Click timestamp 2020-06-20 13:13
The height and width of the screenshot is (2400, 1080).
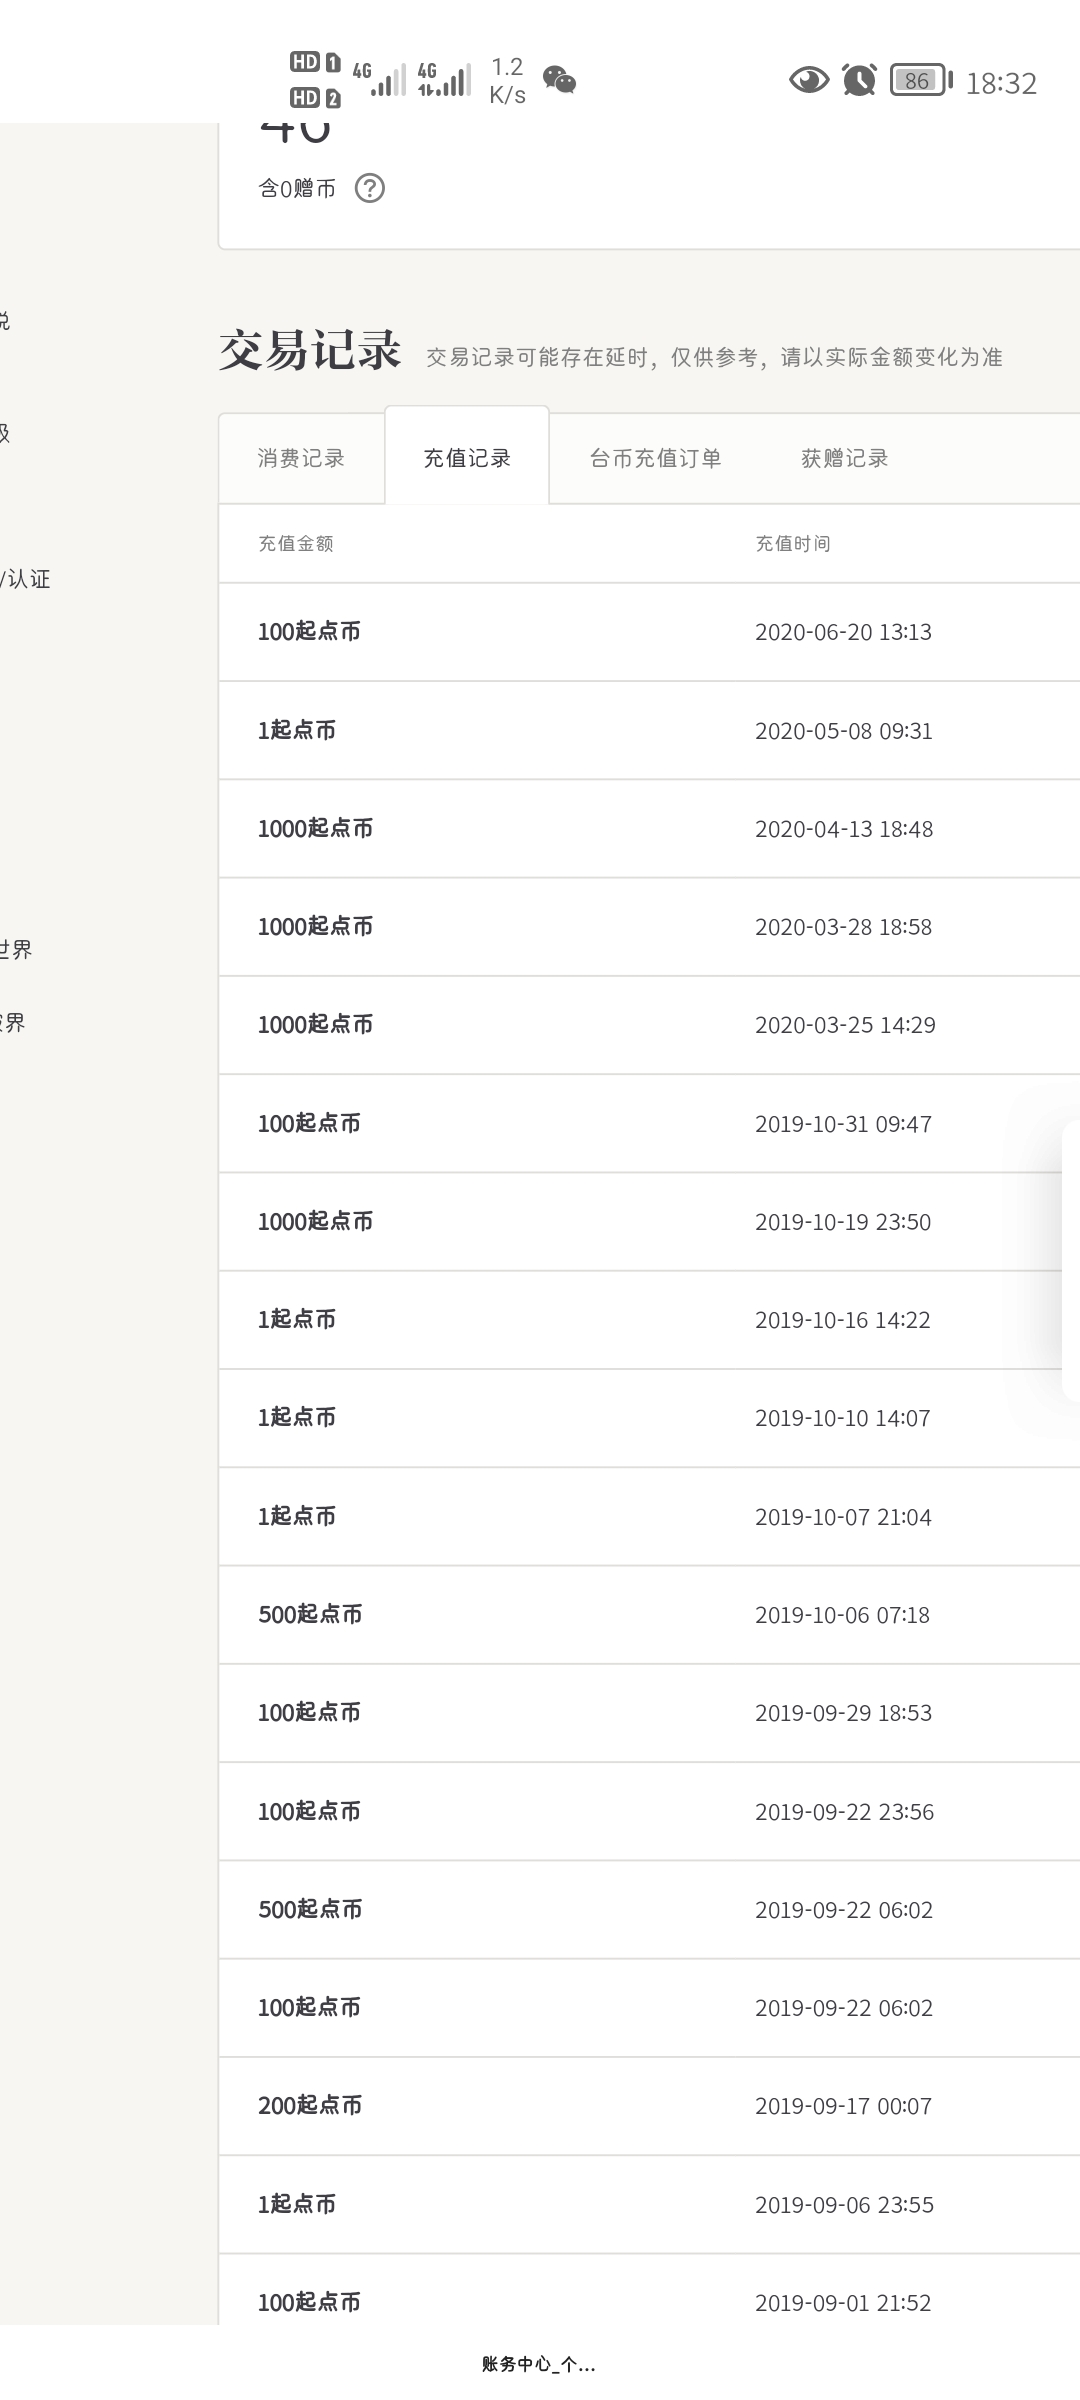pos(843,632)
